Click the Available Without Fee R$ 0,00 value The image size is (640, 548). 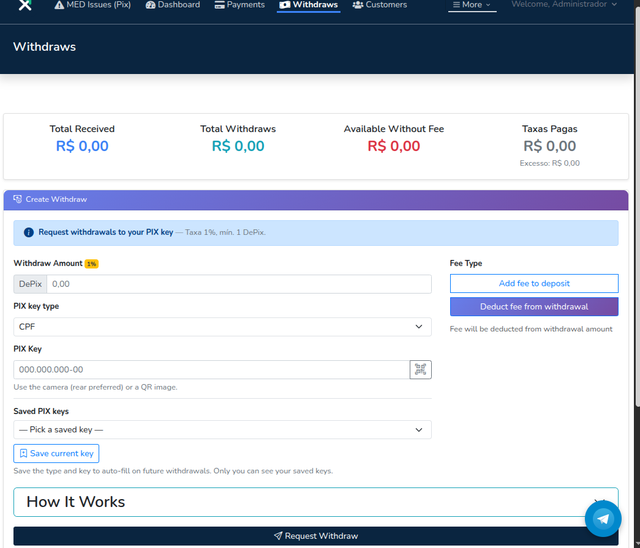[393, 146]
